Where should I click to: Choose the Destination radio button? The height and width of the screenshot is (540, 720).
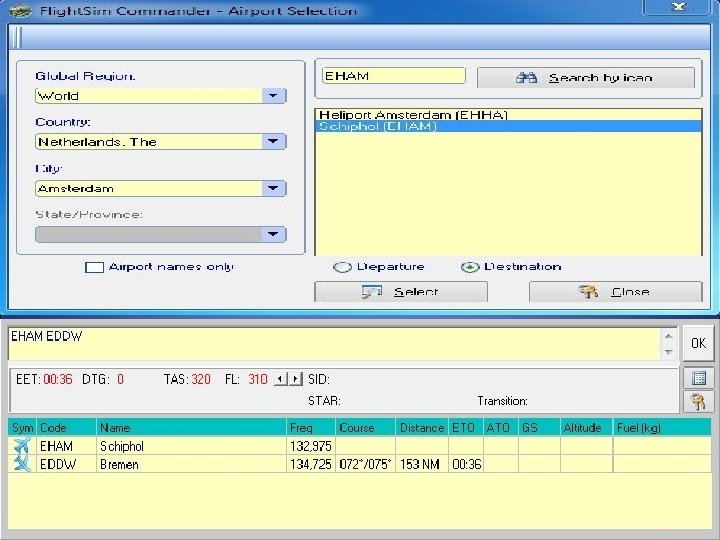(x=470, y=267)
